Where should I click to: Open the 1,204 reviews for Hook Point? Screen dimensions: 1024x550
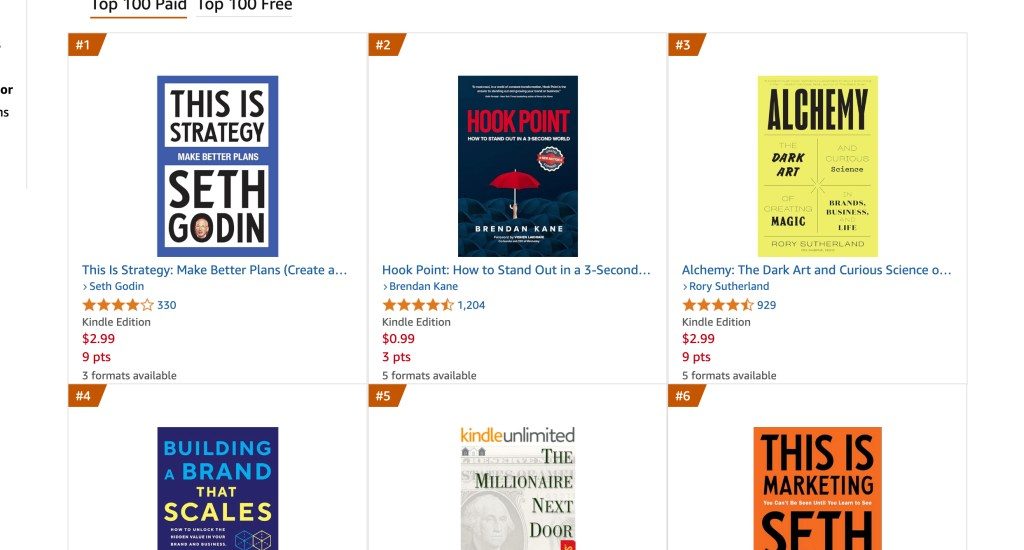(471, 305)
